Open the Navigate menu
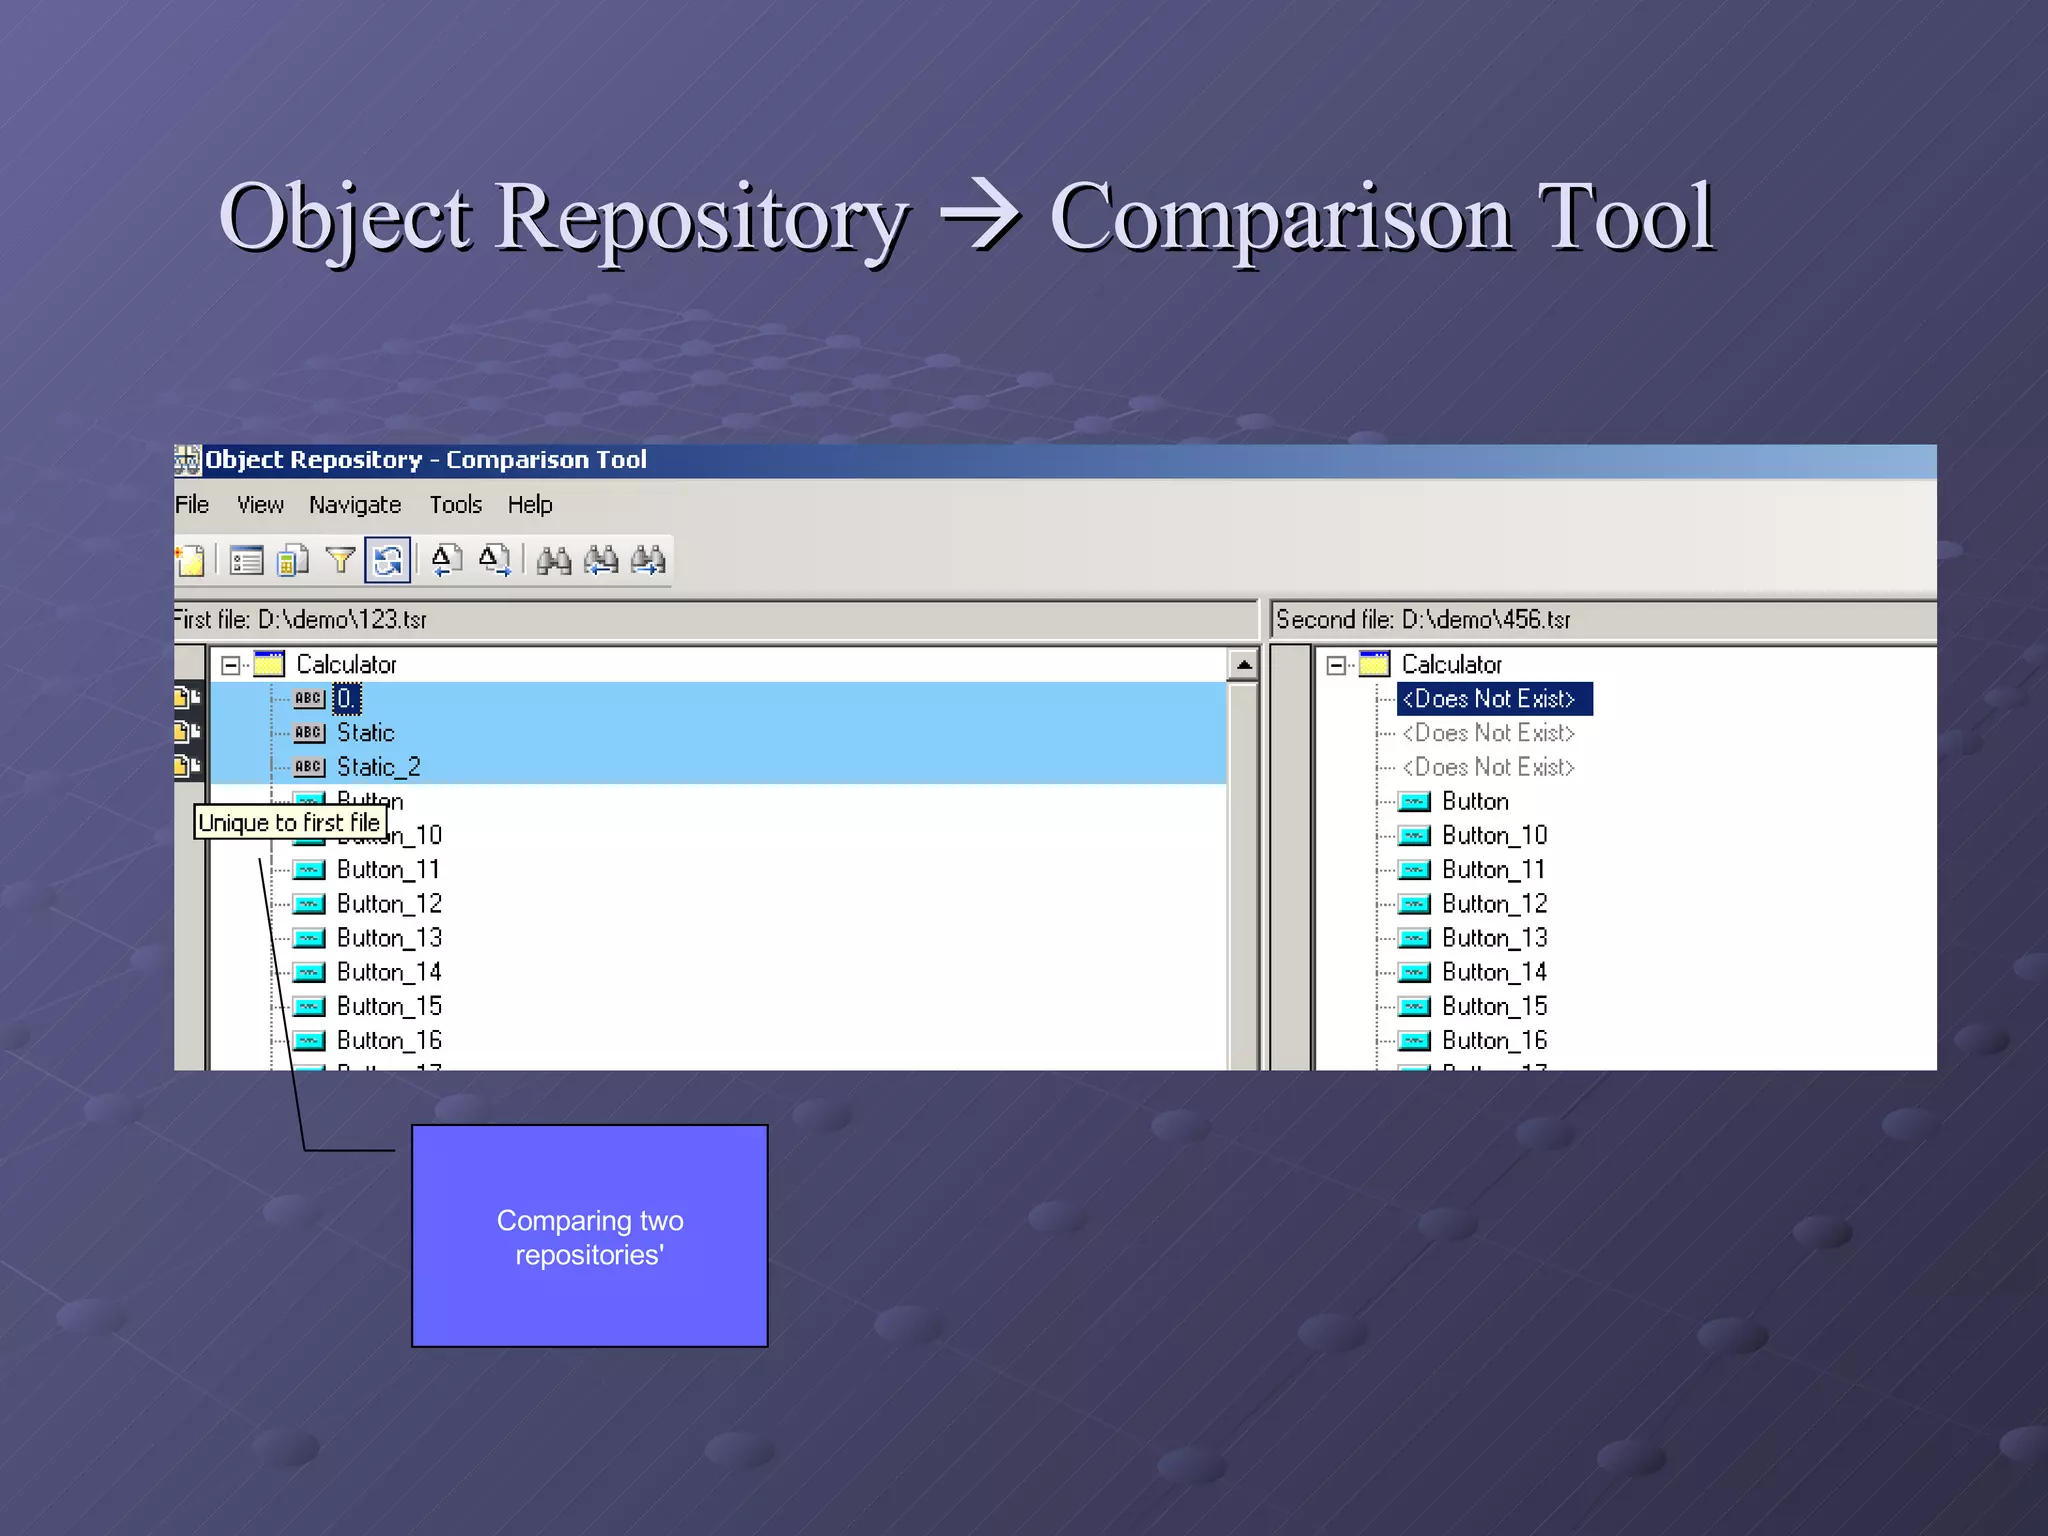The height and width of the screenshot is (1536, 2048). [355, 505]
